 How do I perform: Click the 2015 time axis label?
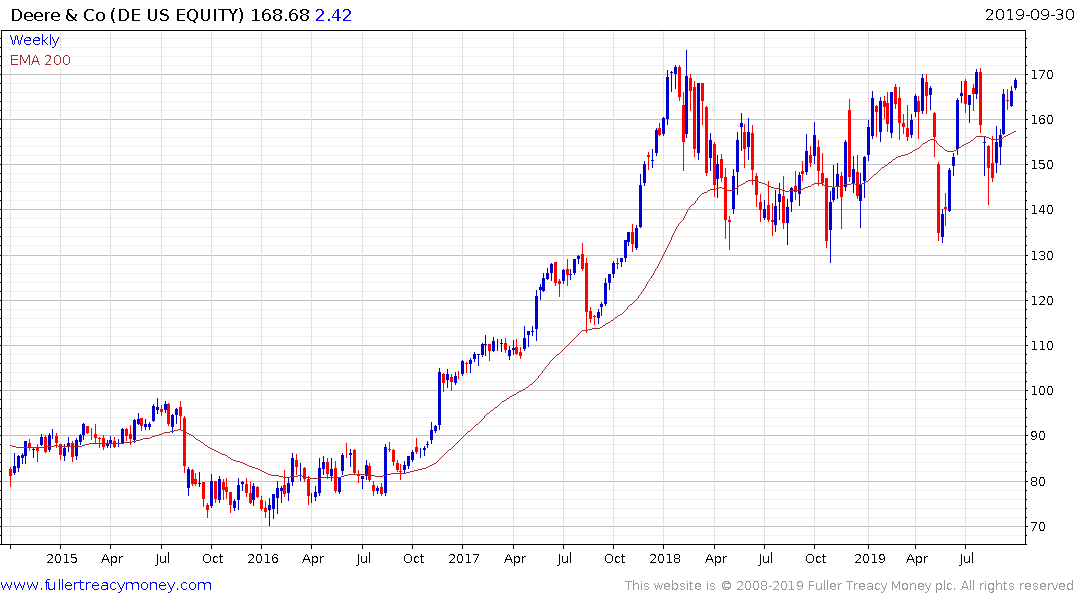pyautogui.click(x=62, y=558)
